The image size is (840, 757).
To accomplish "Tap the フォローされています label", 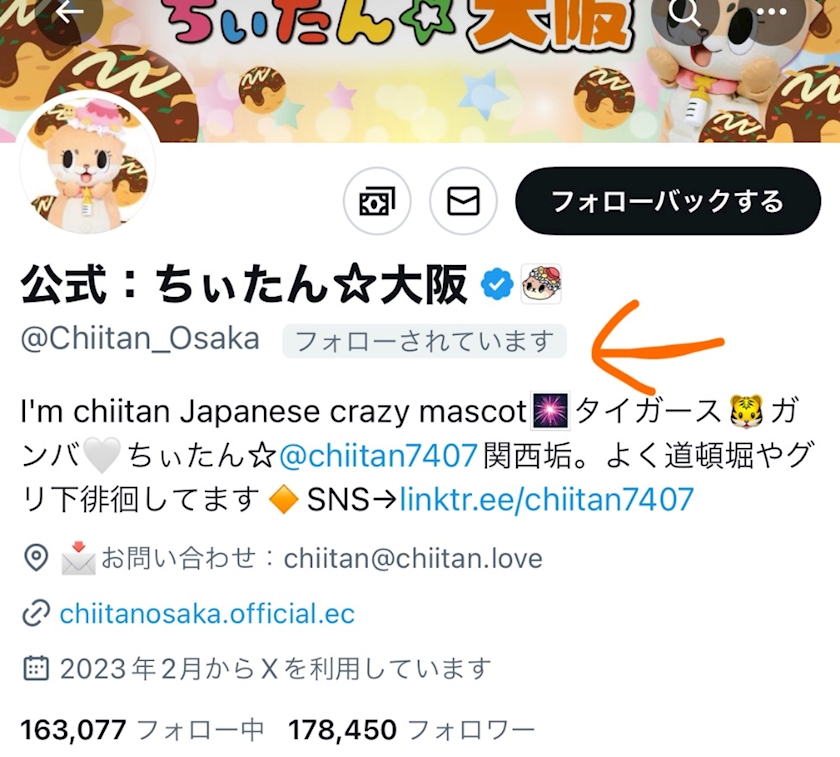I will pyautogui.click(x=424, y=341).
